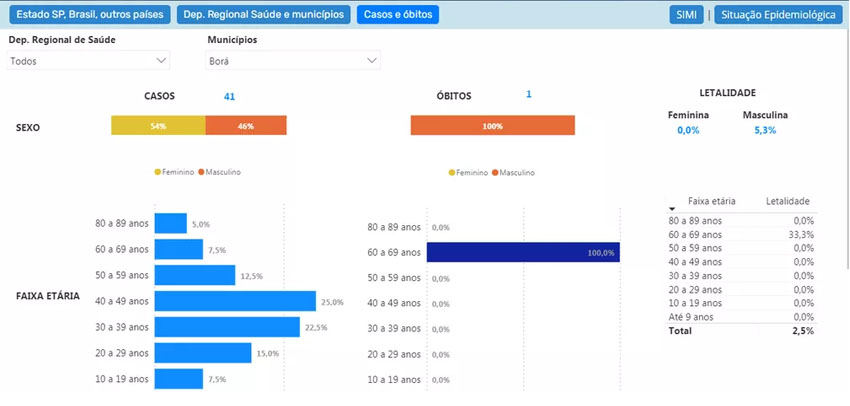The height and width of the screenshot is (406, 850).
Task: Open the 'Estado SP, Brasil, outros países' tab
Action: [x=89, y=15]
